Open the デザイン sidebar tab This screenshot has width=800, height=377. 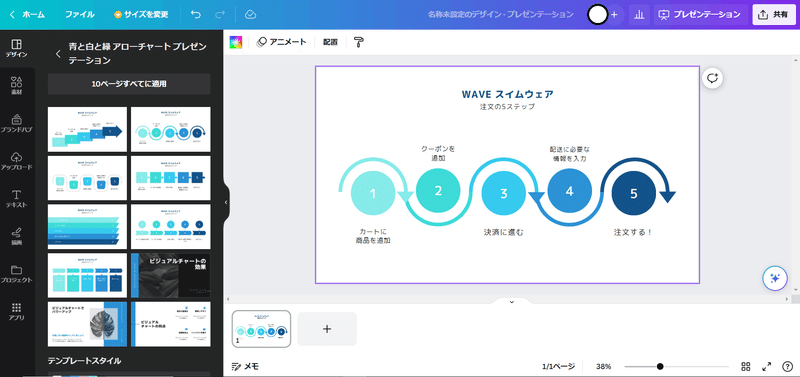click(17, 48)
